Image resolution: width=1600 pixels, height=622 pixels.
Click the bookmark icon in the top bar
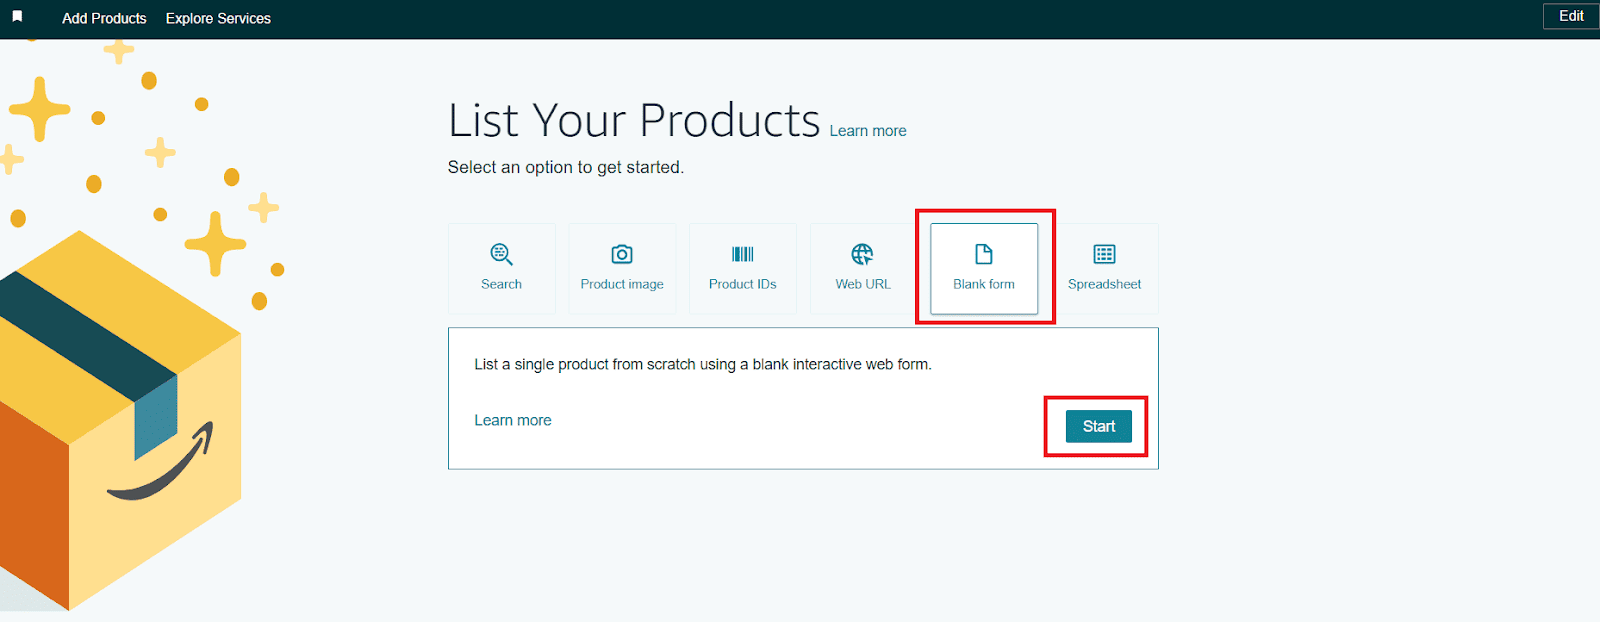pyautogui.click(x=17, y=17)
